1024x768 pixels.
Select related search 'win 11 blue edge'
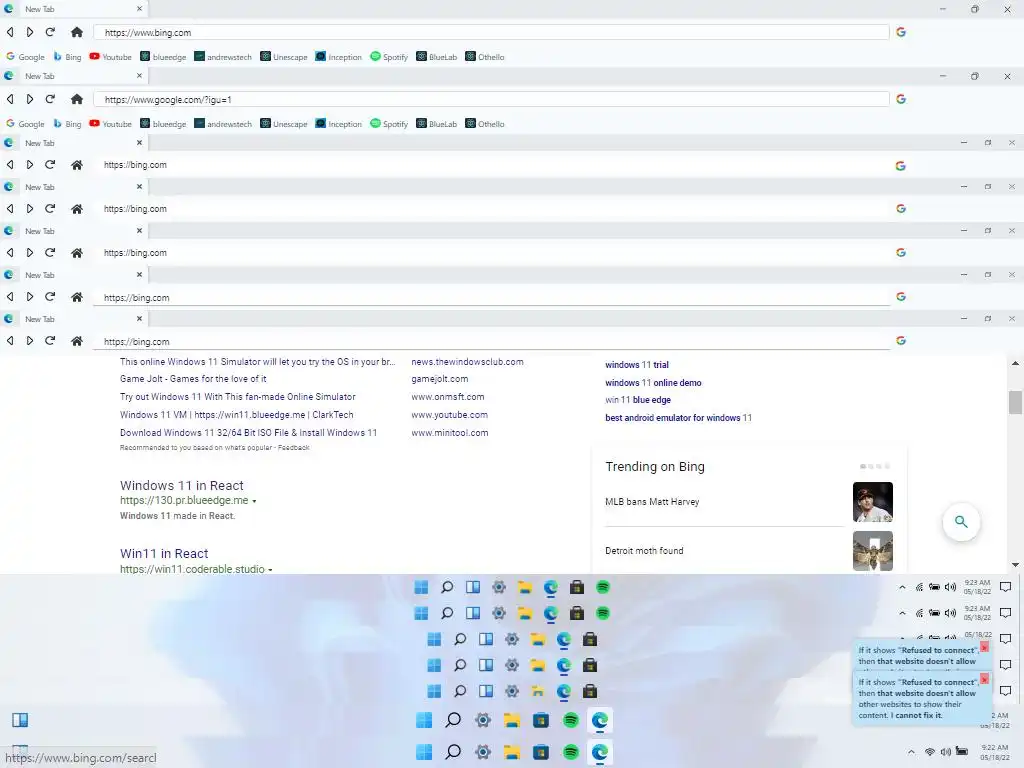coord(637,400)
